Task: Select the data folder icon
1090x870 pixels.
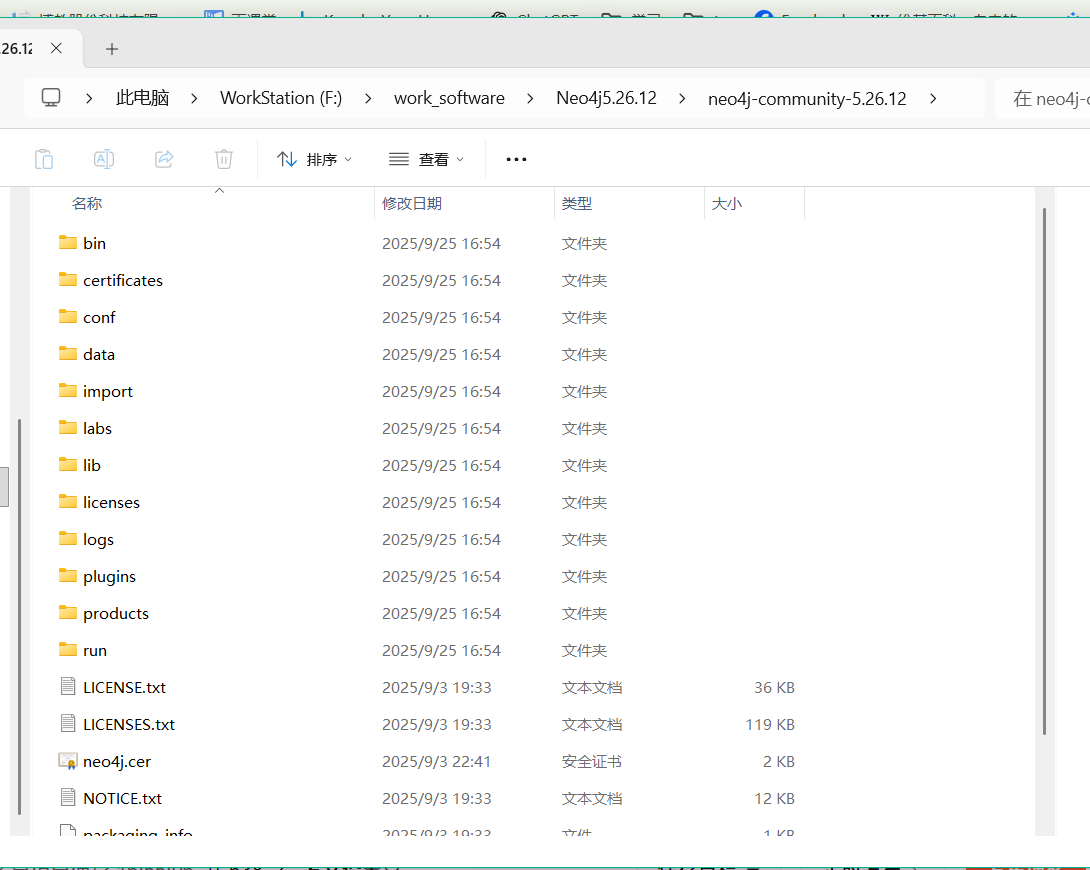Action: pos(67,354)
